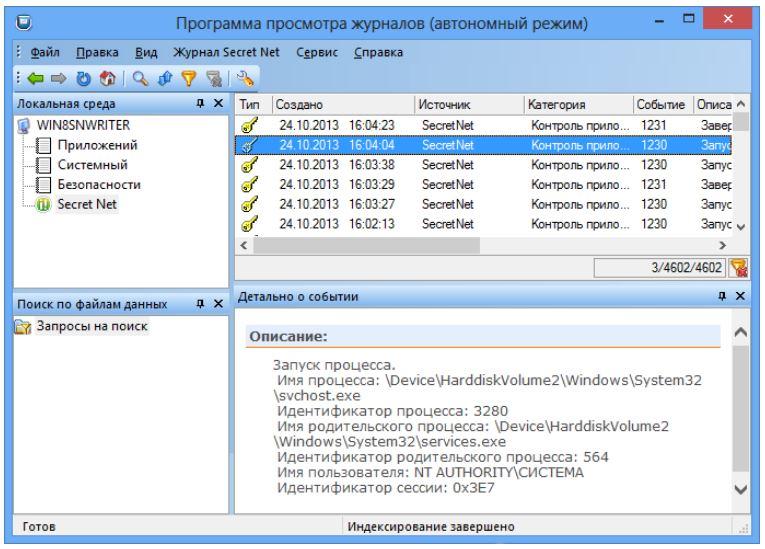Click the Описание: section header

click(x=483, y=336)
